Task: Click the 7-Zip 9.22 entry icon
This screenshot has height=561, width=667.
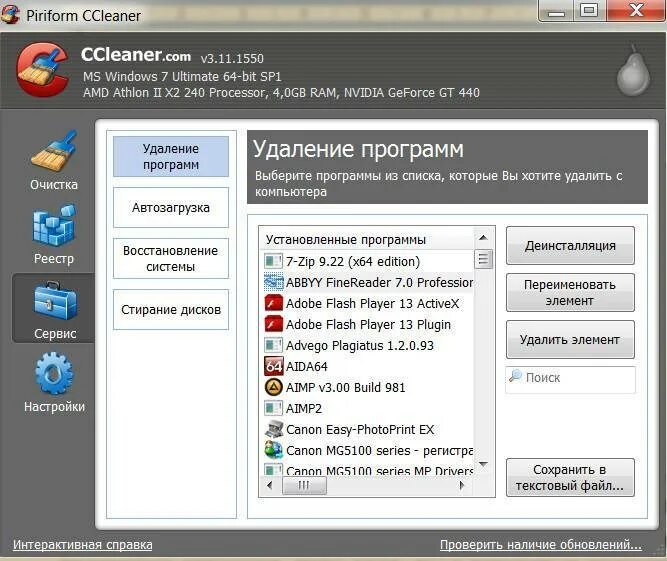Action: click(273, 261)
